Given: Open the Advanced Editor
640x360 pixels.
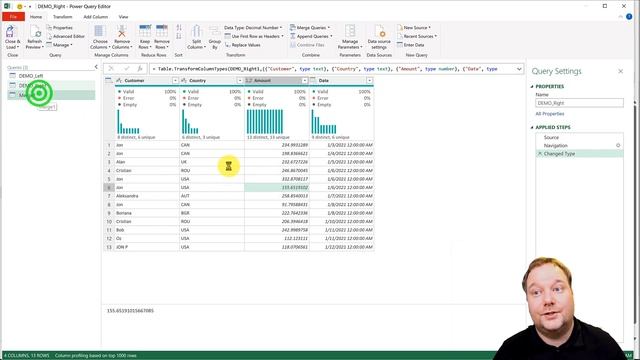Looking at the screenshot, I should pyautogui.click(x=65, y=36).
